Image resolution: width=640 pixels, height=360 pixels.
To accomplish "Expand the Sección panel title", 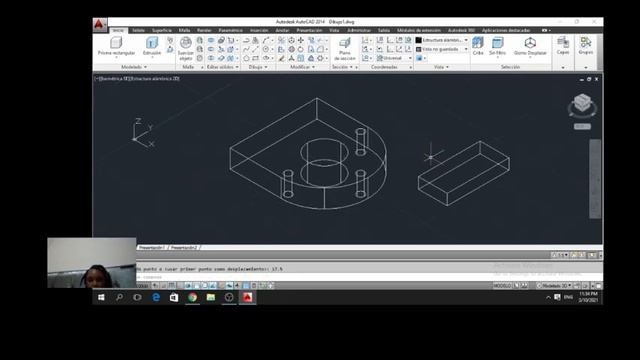I will pyautogui.click(x=342, y=67).
